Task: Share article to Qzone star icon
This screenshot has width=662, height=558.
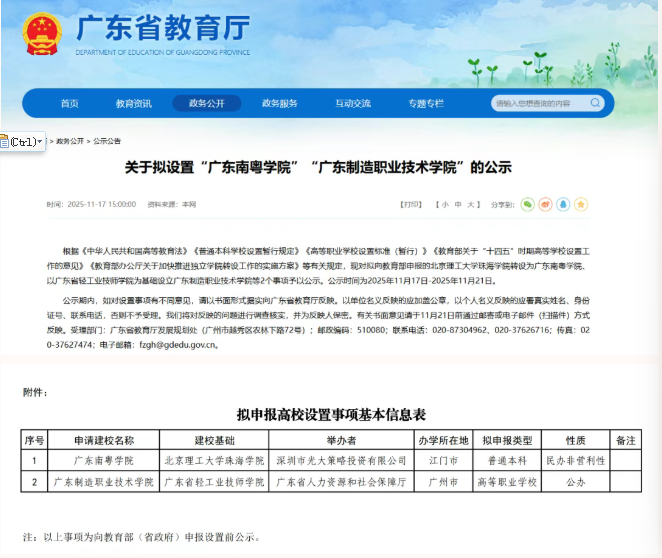Action: click(x=582, y=204)
